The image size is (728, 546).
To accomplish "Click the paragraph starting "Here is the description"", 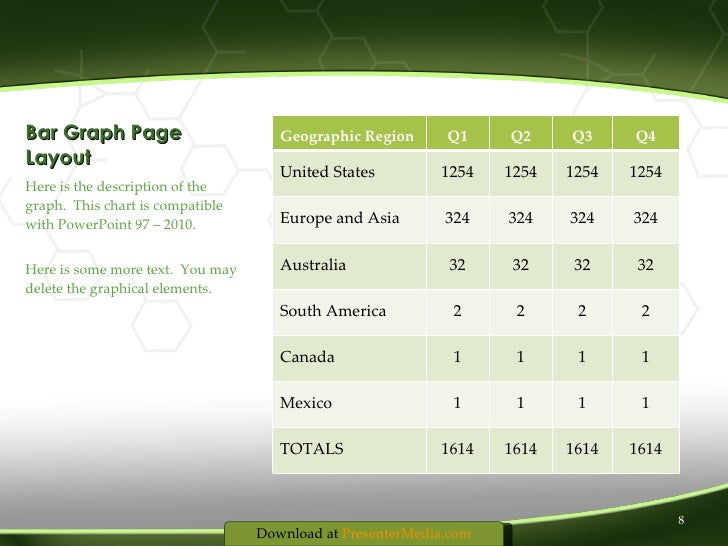I will [x=124, y=205].
